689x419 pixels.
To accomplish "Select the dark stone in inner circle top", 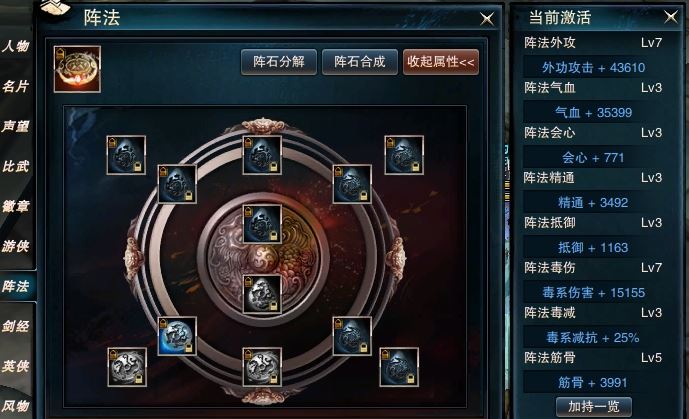I will (262, 224).
